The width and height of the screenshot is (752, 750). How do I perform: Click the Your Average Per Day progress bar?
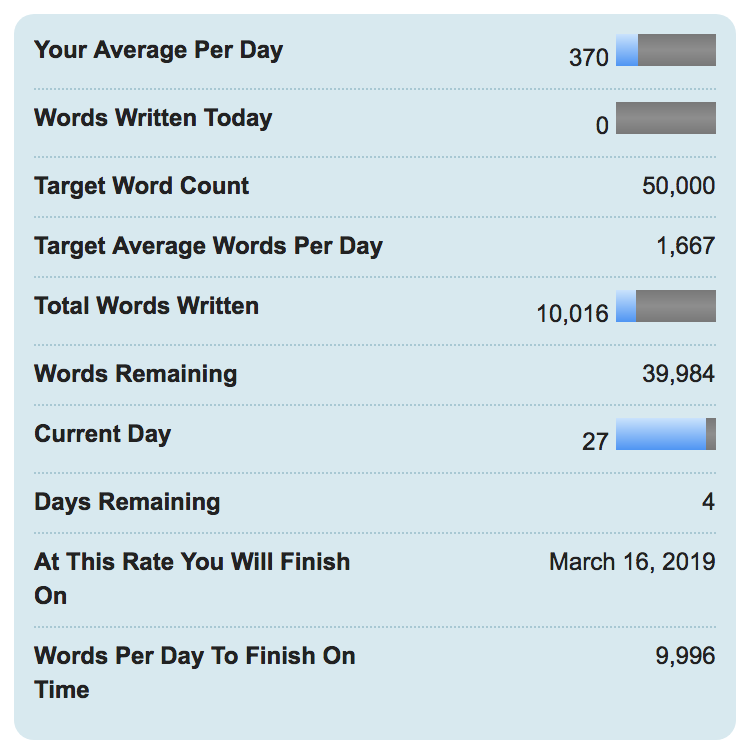tap(666, 50)
